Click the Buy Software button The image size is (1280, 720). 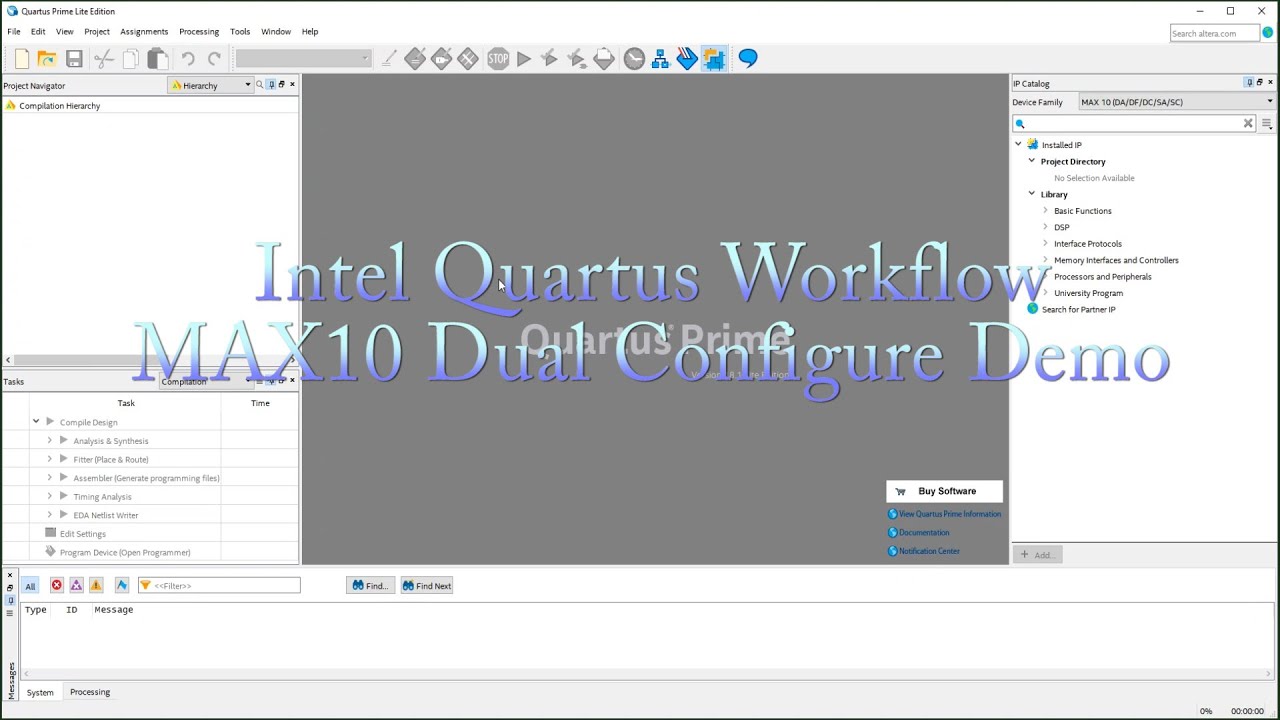944,491
